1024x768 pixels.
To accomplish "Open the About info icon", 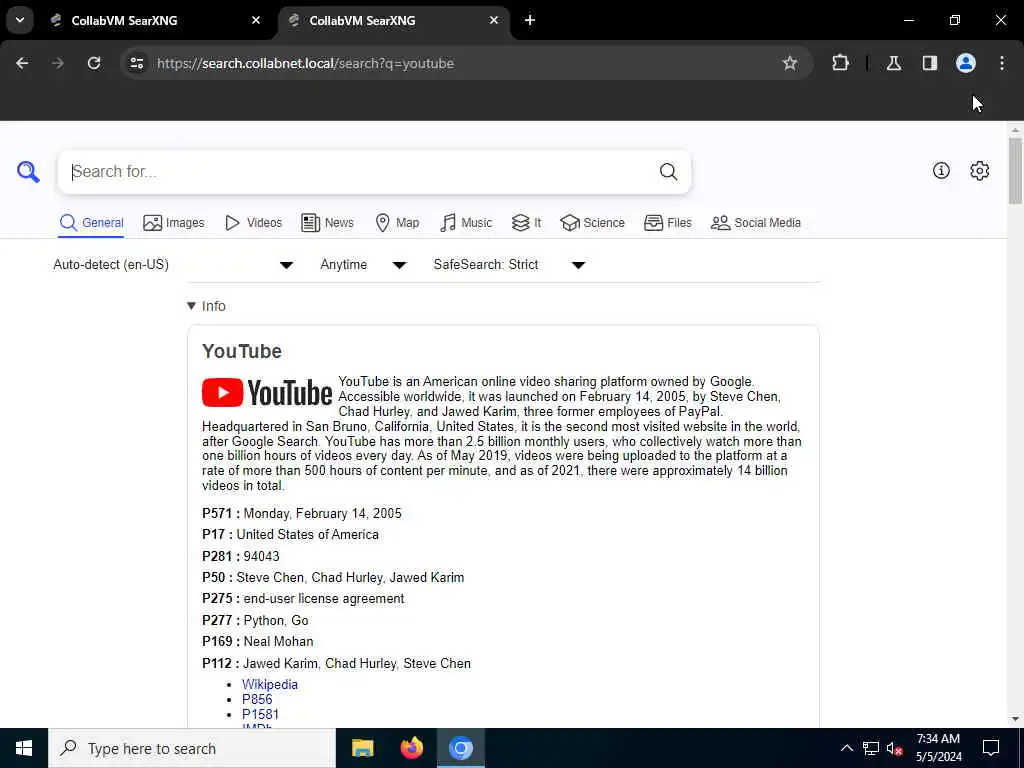I will point(941,170).
